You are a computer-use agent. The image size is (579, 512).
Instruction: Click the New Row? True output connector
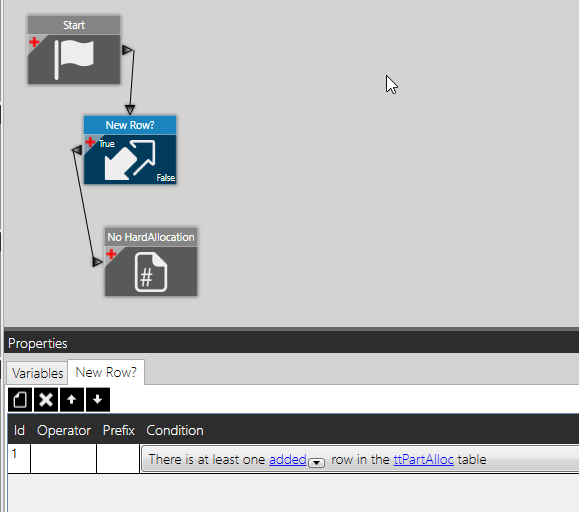click(77, 150)
